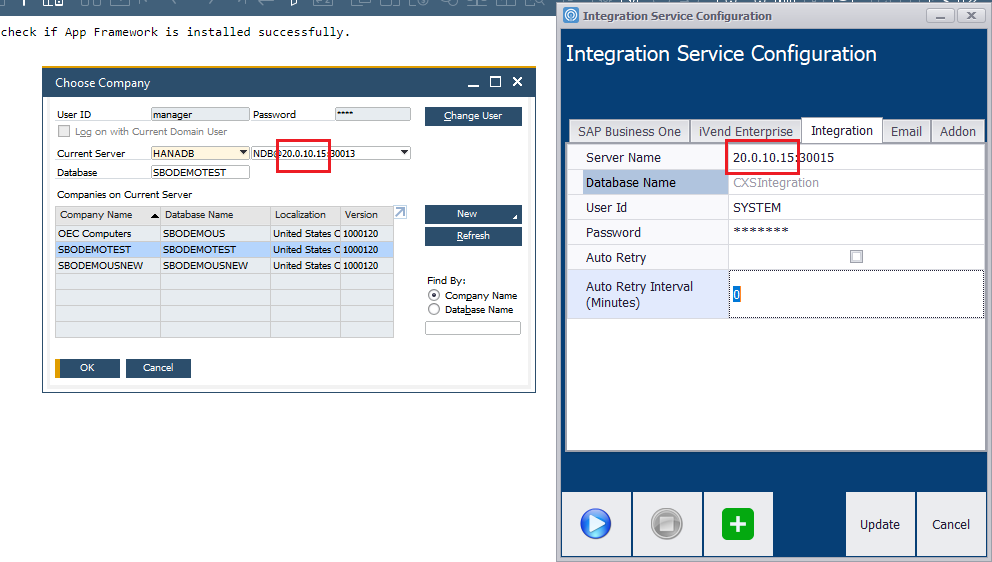Screen dimensions: 992x562
Task: Sort by Company Name column header
Action: coord(108,215)
